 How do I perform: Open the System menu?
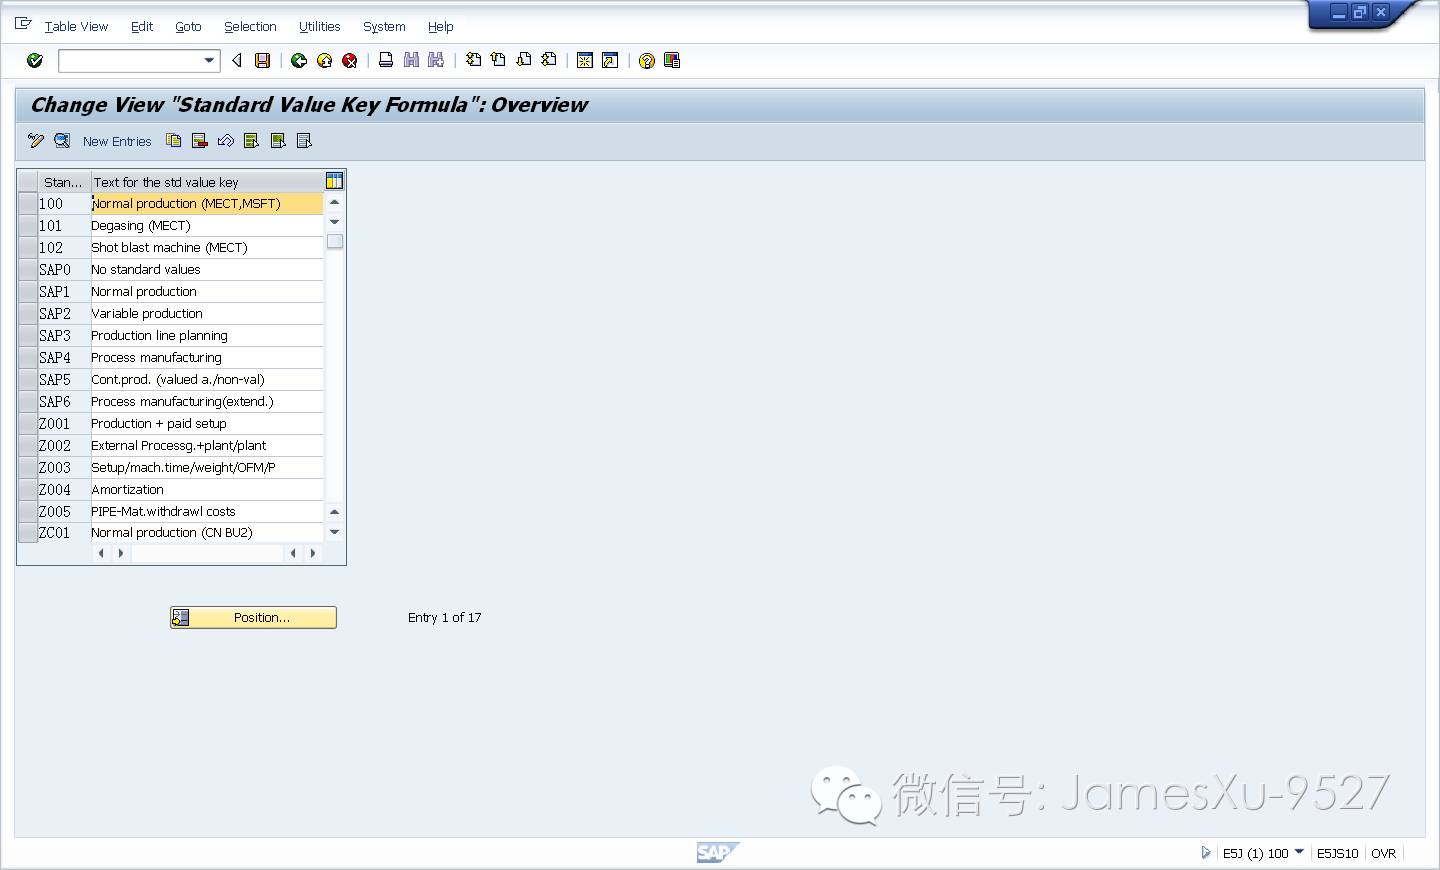384,26
